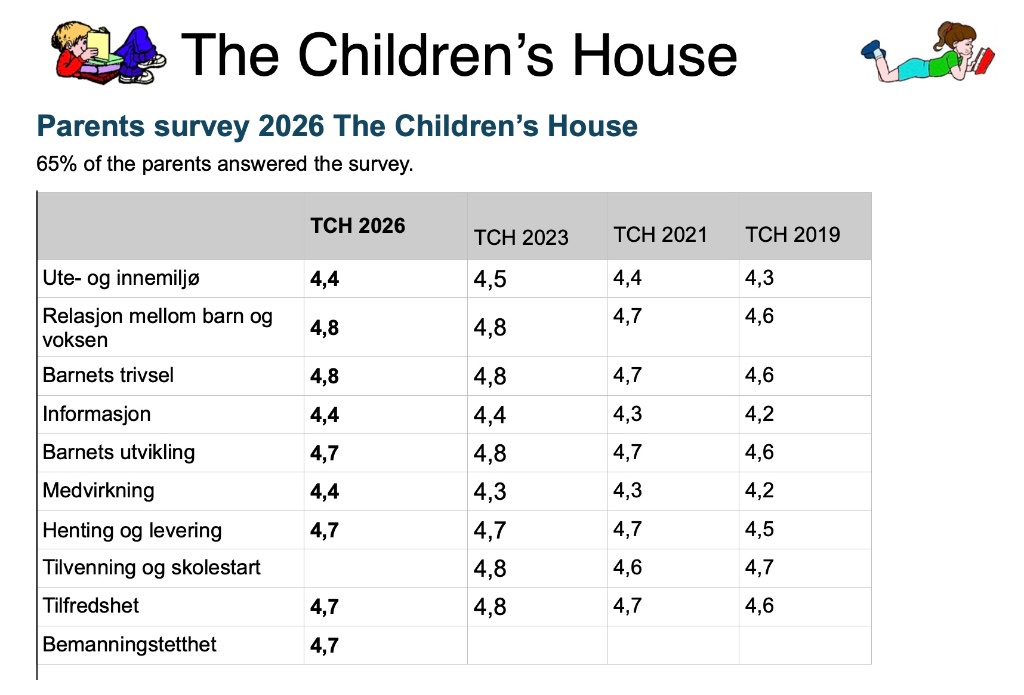Select 'Tilvenning og skolestart' row label
1024x695 pixels.
coord(151,567)
